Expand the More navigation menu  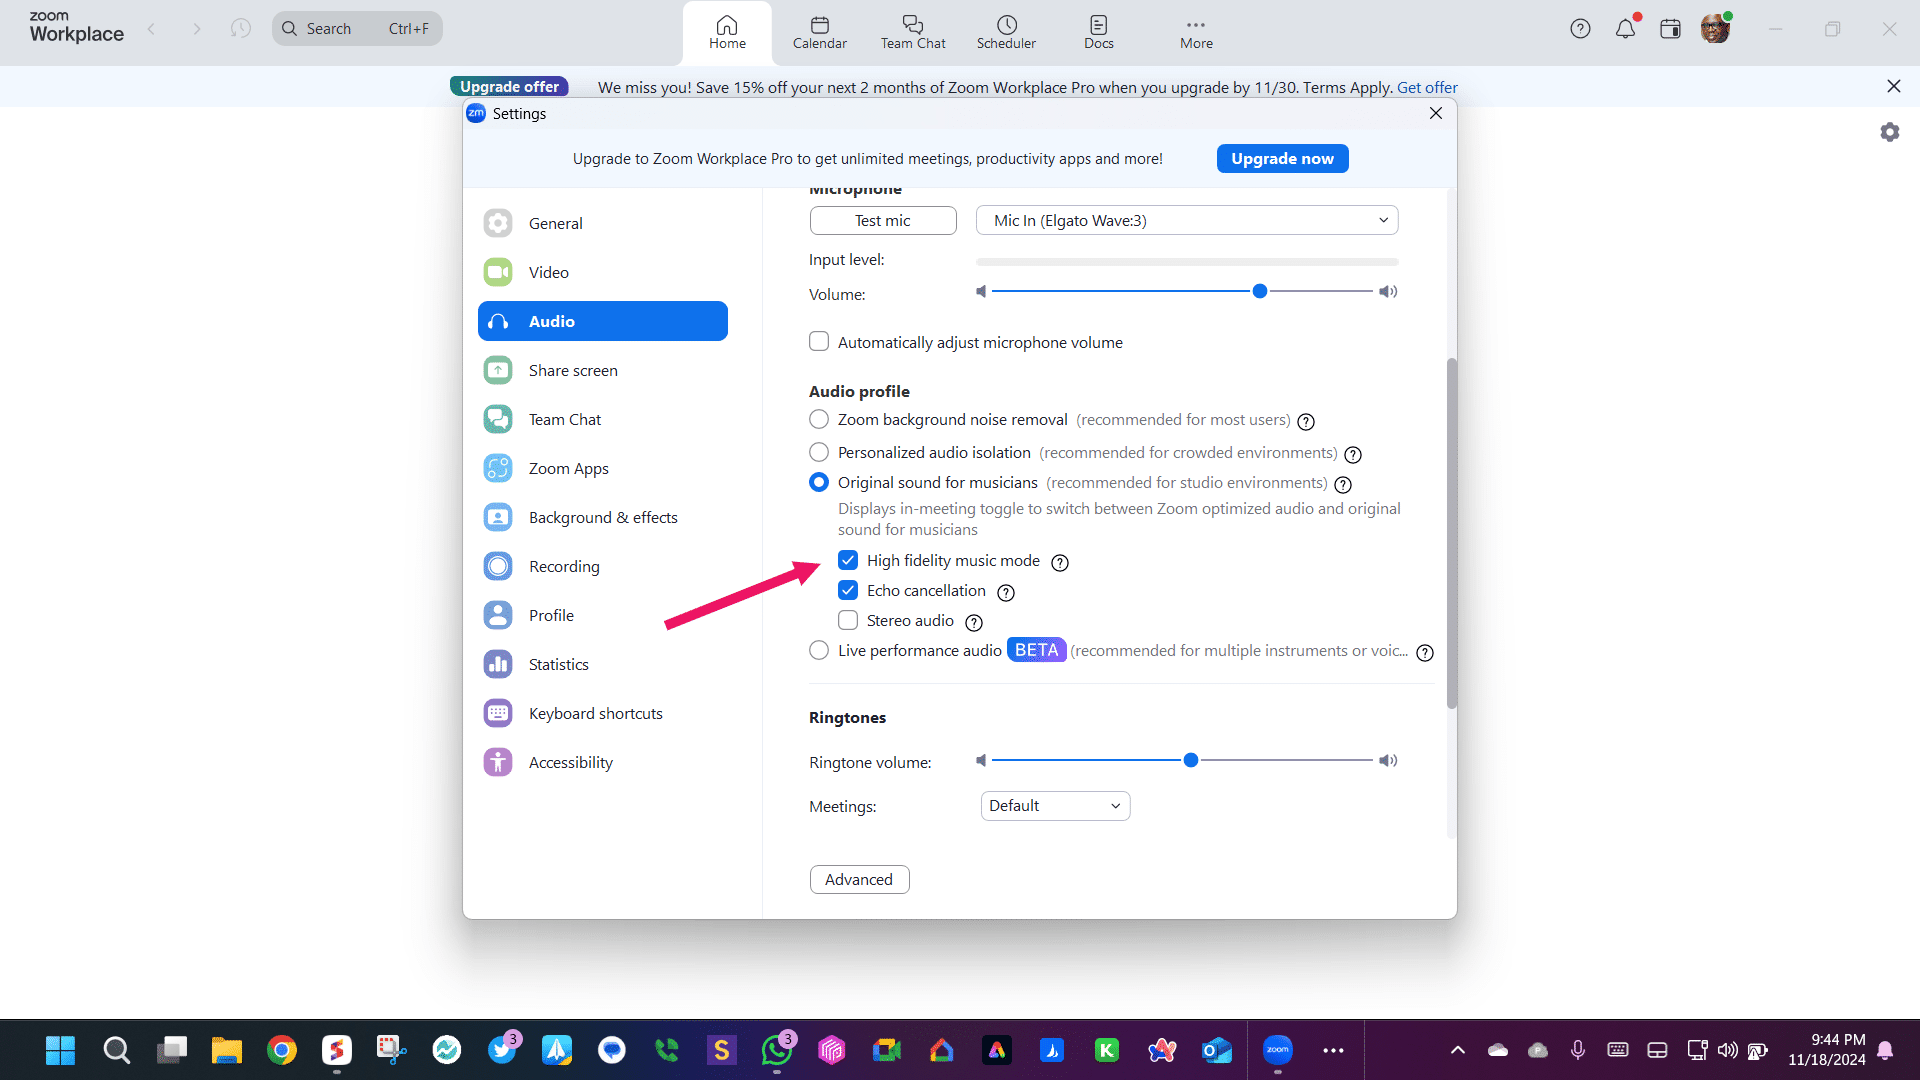point(1196,32)
